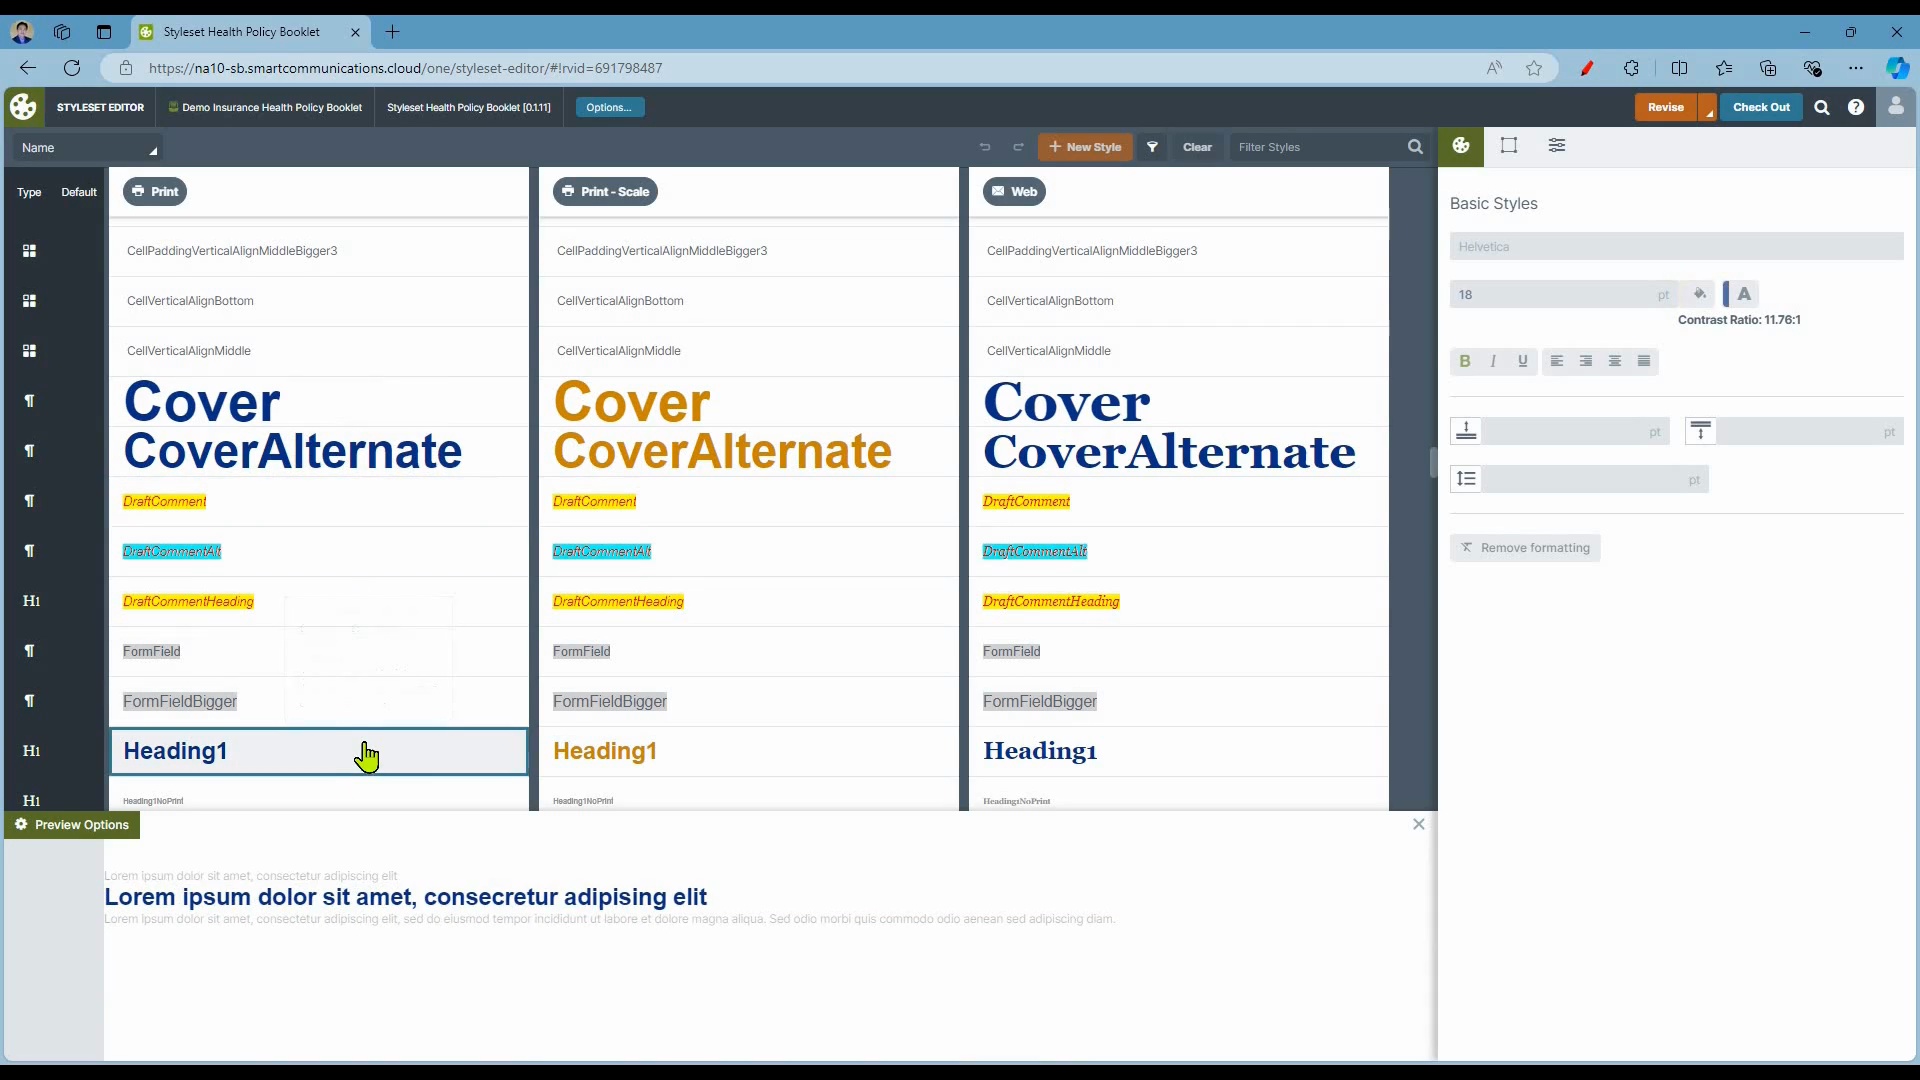The width and height of the screenshot is (1920, 1080).
Task: Toggle Bold formatting in Basic Styles
Action: [1465, 361]
